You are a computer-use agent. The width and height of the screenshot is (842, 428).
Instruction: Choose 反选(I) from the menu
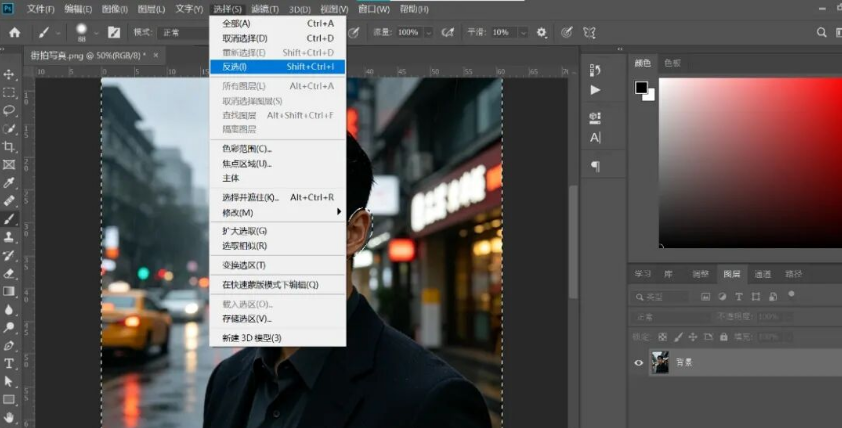pyautogui.click(x=278, y=67)
